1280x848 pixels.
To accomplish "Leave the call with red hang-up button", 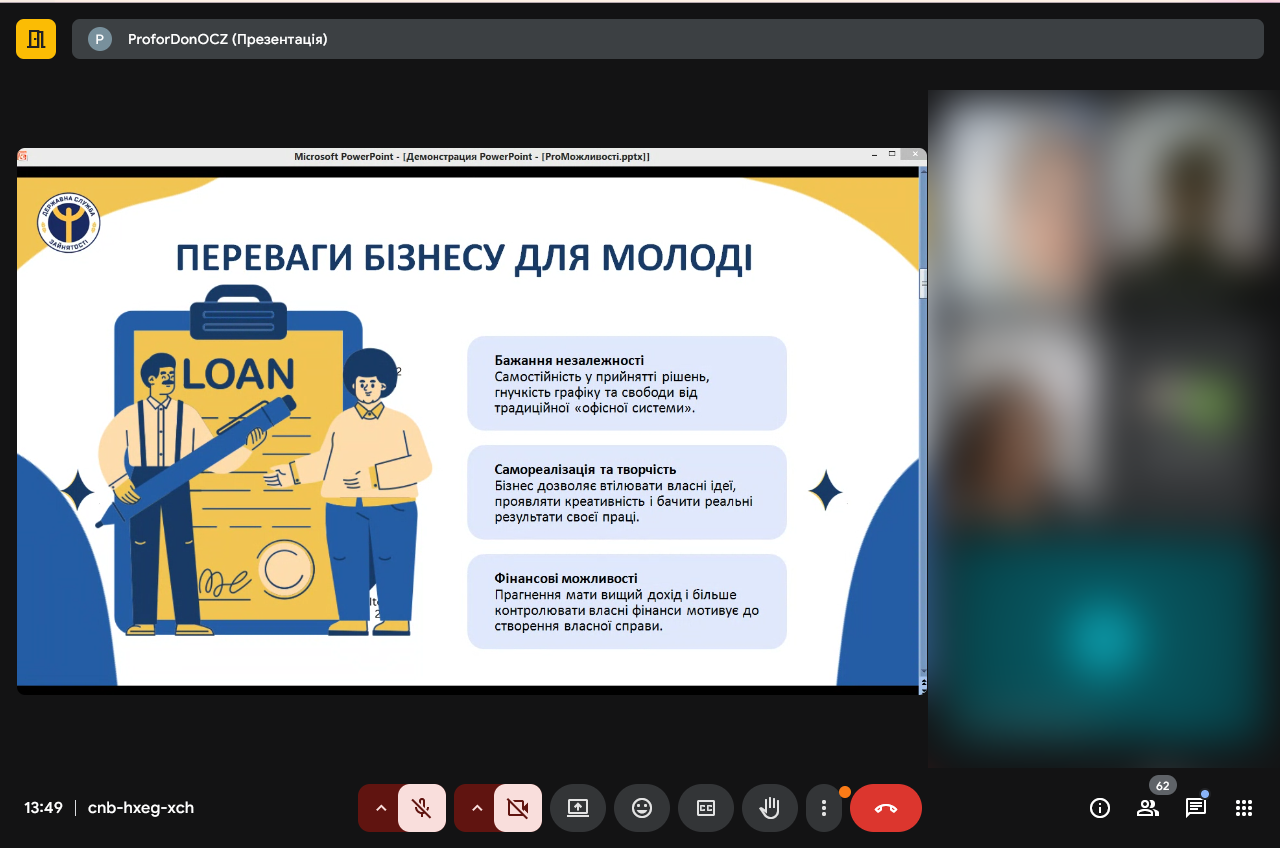I will pyautogui.click(x=886, y=808).
